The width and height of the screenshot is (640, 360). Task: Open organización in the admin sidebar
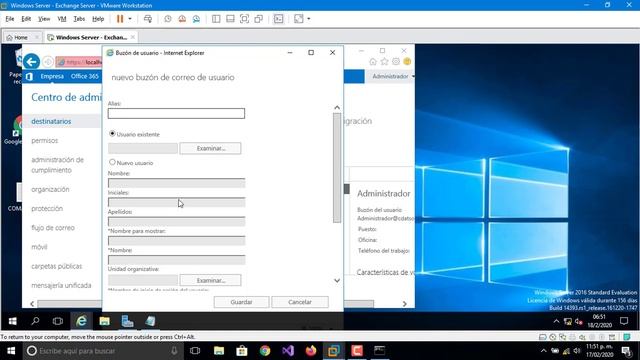(x=50, y=189)
